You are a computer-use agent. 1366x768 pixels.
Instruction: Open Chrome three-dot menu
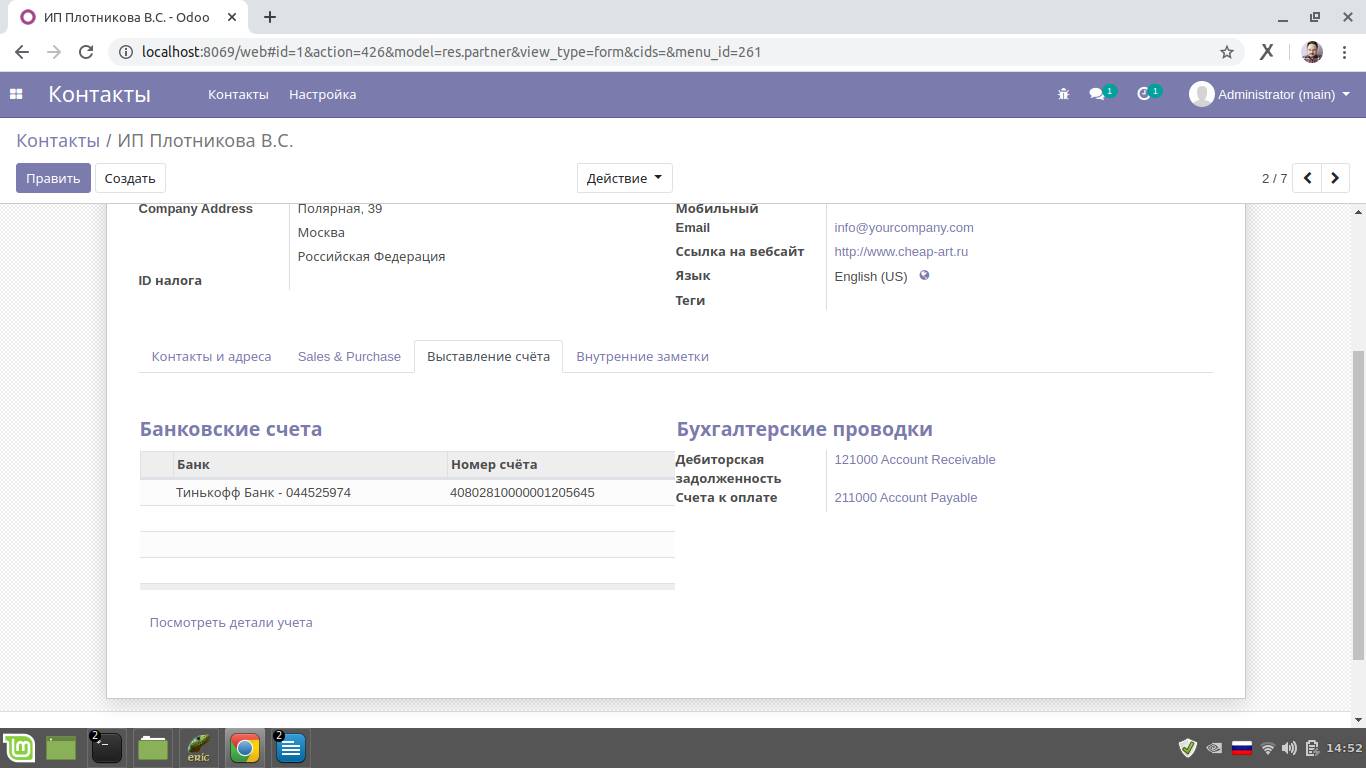1345,52
